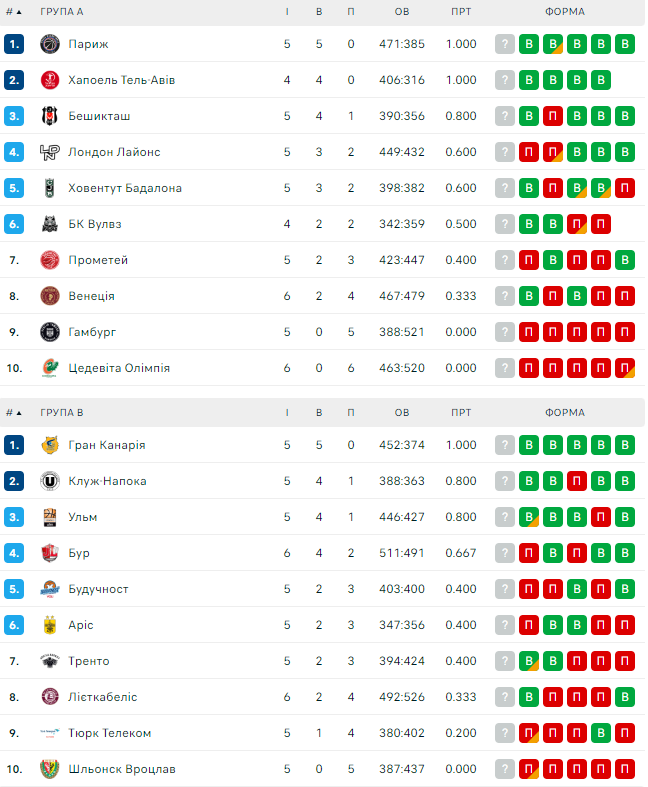Open Гамбург team name link
Viewport: 648px width, 787px height.
point(93,332)
